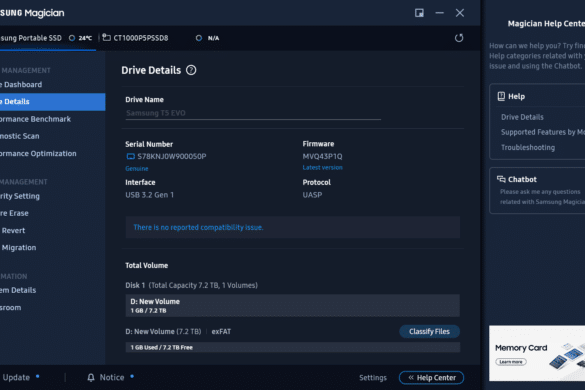Open Newsroom in sidebar
This screenshot has width=585, height=390.
[10, 308]
